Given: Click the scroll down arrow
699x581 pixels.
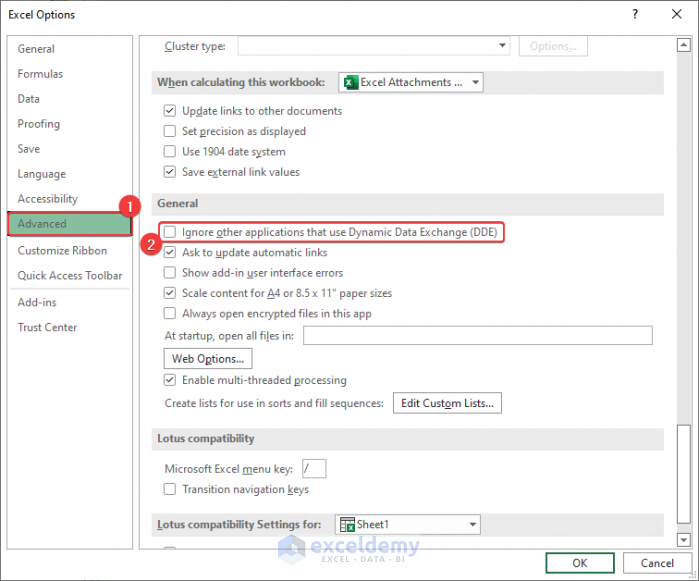Looking at the screenshot, I should (x=683, y=540).
